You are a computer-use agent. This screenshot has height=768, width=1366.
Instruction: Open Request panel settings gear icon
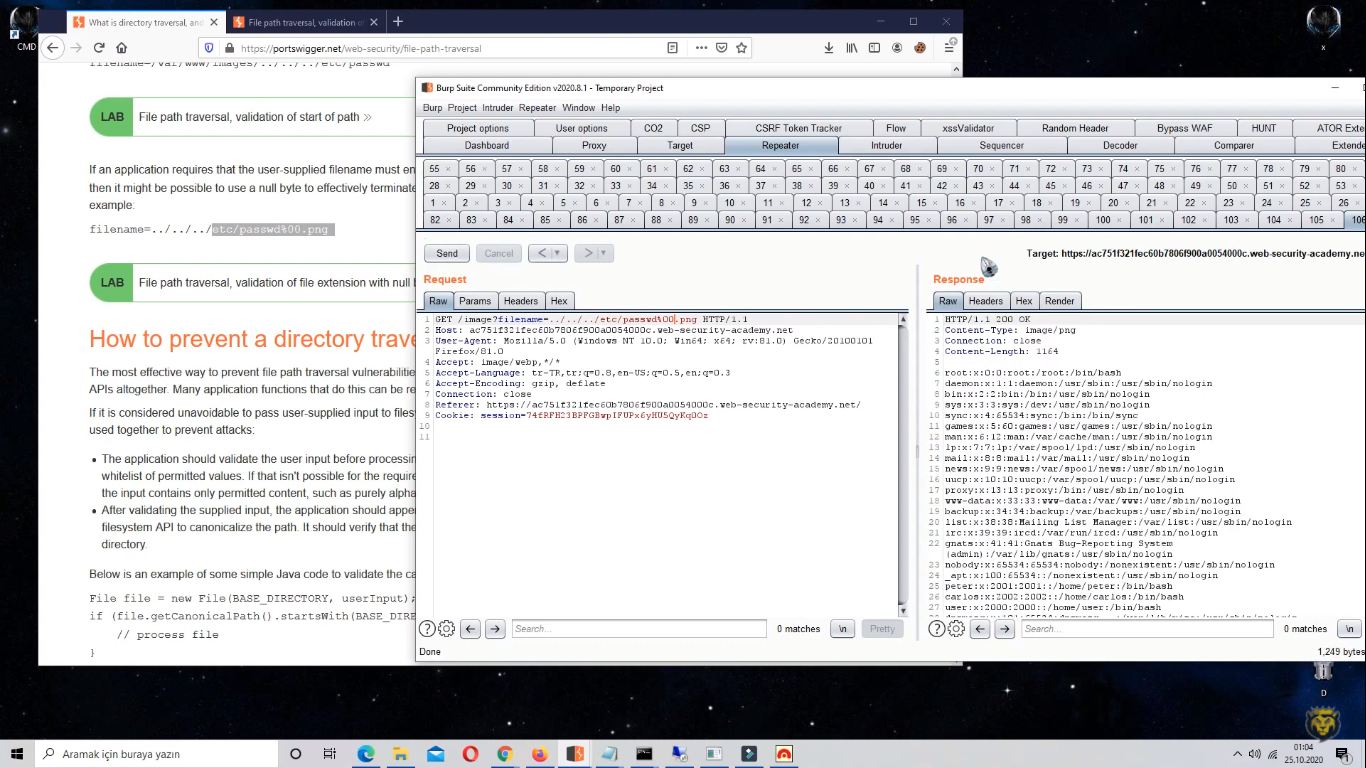point(446,629)
